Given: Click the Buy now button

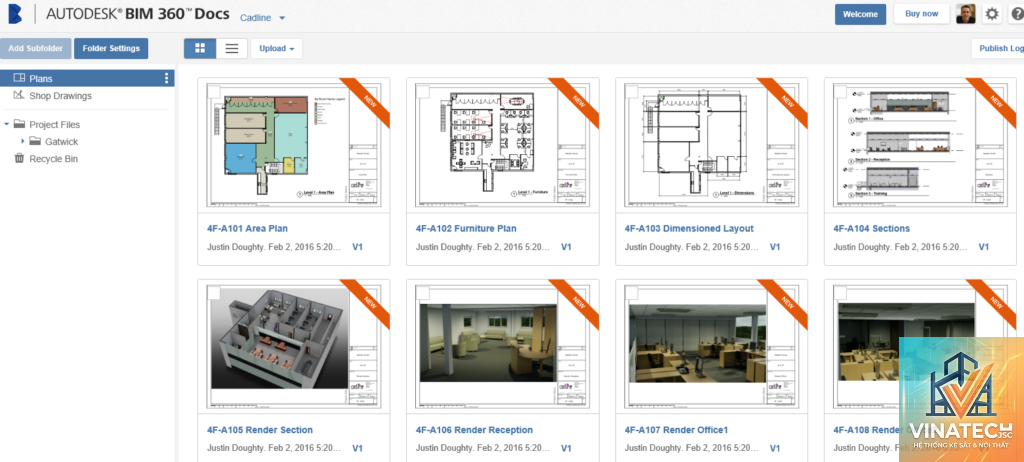Looking at the screenshot, I should 921,14.
